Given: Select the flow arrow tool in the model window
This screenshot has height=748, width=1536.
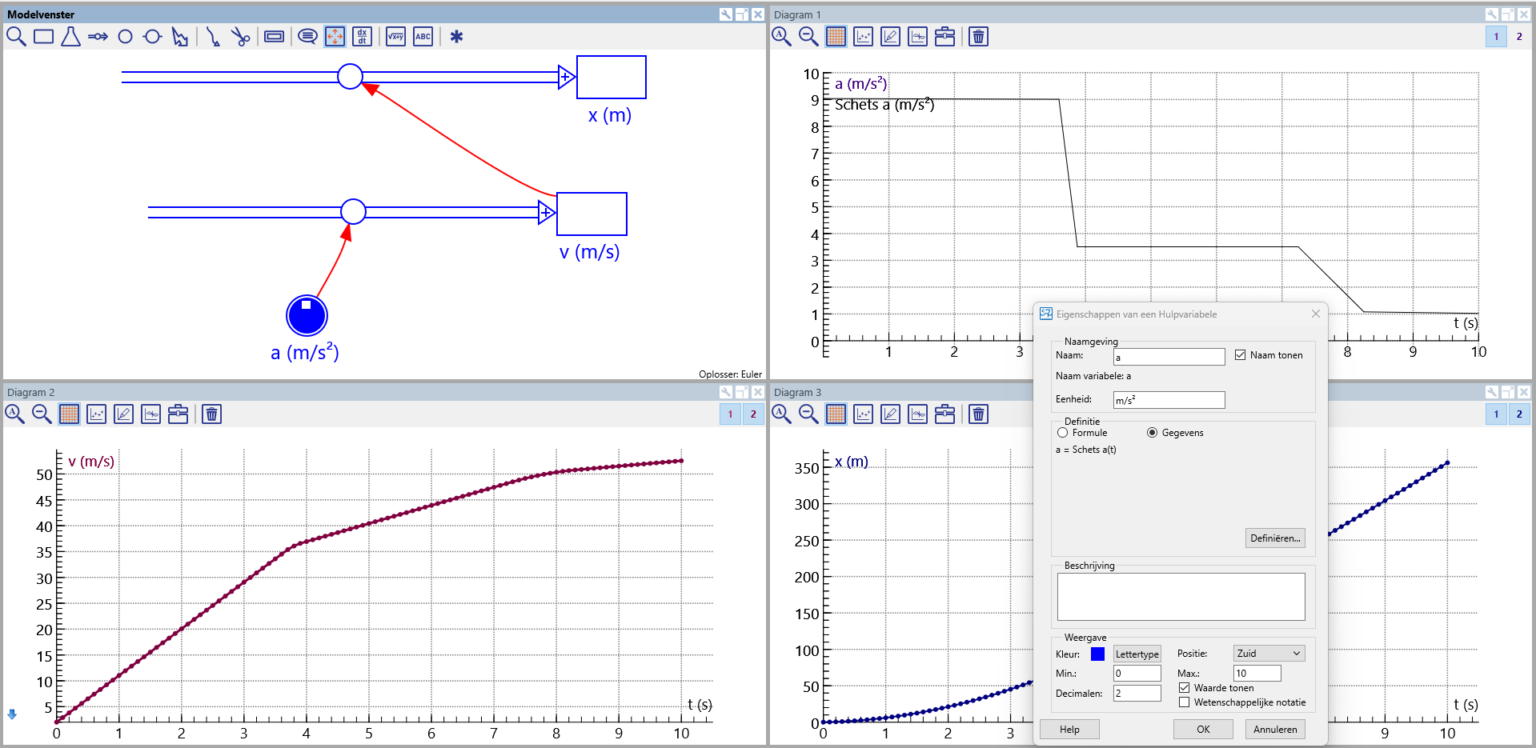Looking at the screenshot, I should click(97, 36).
